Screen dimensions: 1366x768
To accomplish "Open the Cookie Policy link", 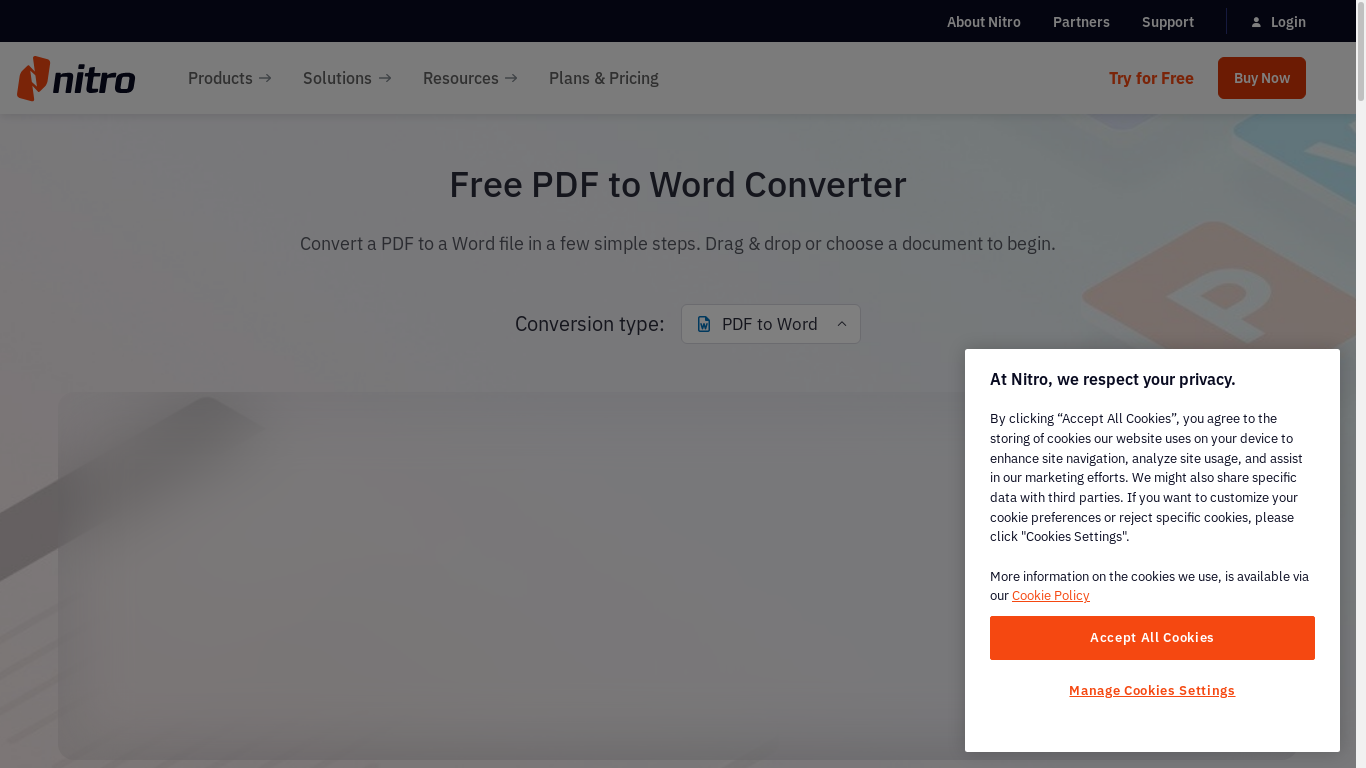I will [1051, 596].
